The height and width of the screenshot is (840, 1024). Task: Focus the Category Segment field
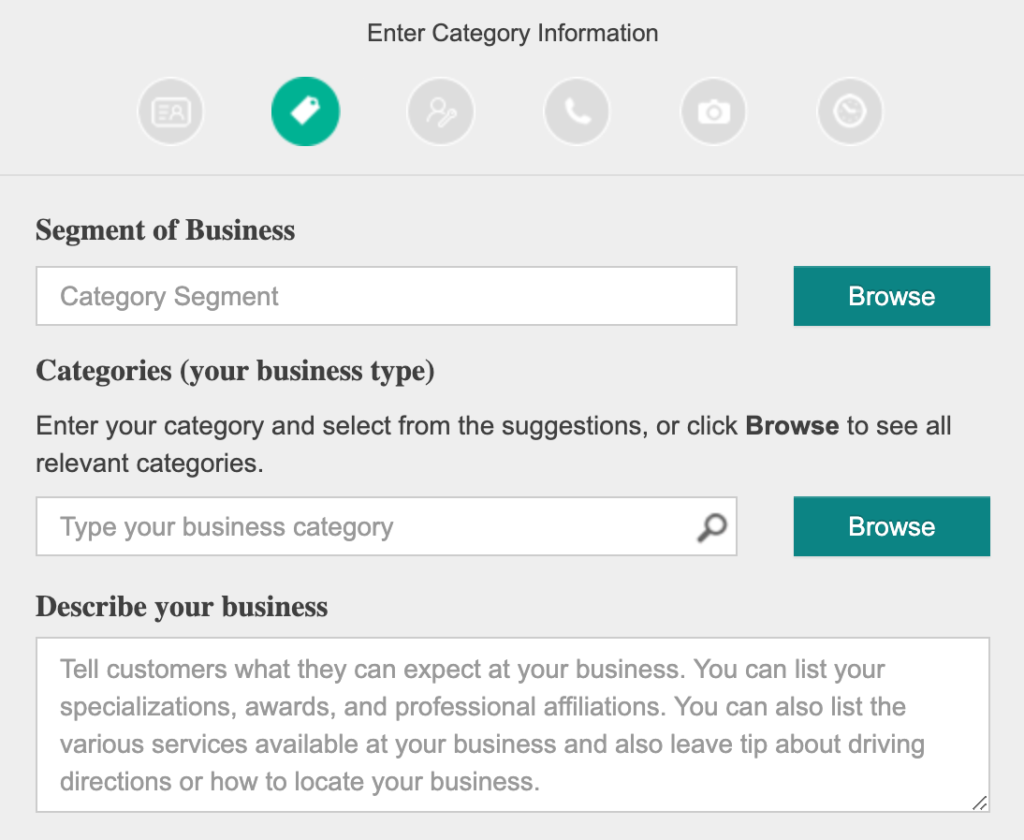[x=387, y=296]
